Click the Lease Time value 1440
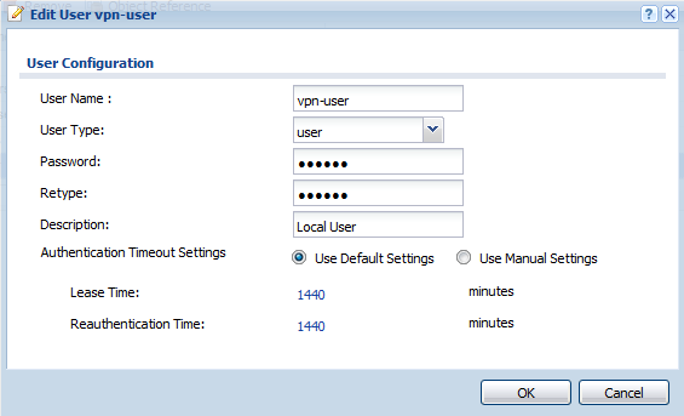The height and width of the screenshot is (416, 684). tap(311, 294)
